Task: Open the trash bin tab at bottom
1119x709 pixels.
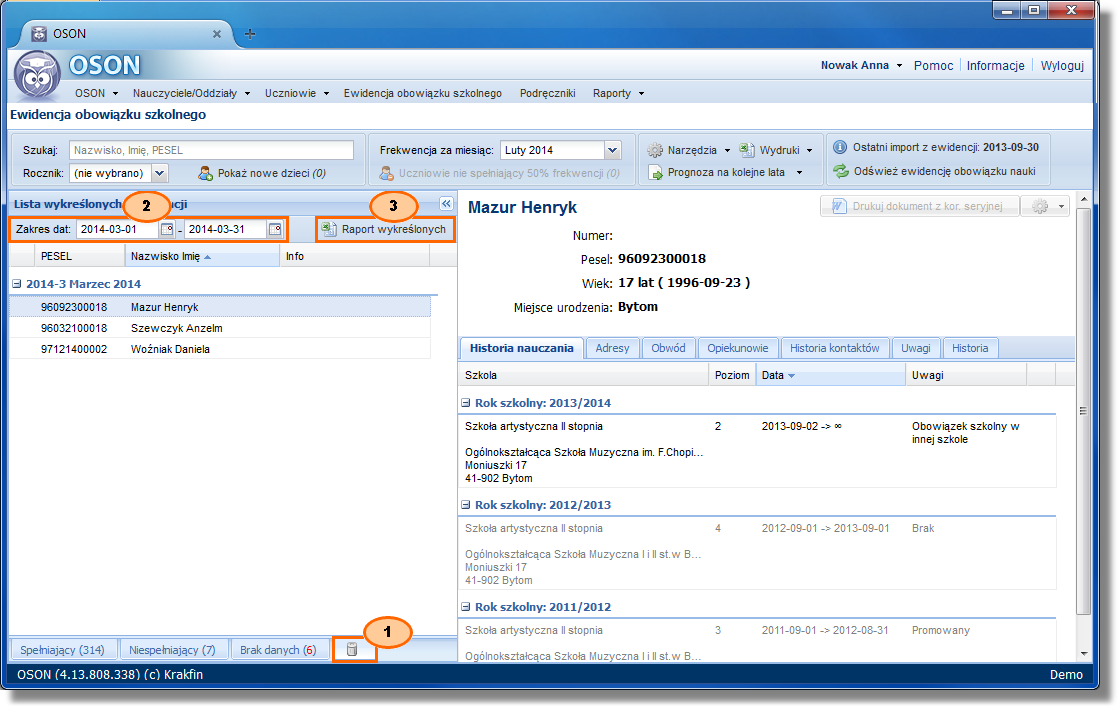Action: tap(353, 650)
